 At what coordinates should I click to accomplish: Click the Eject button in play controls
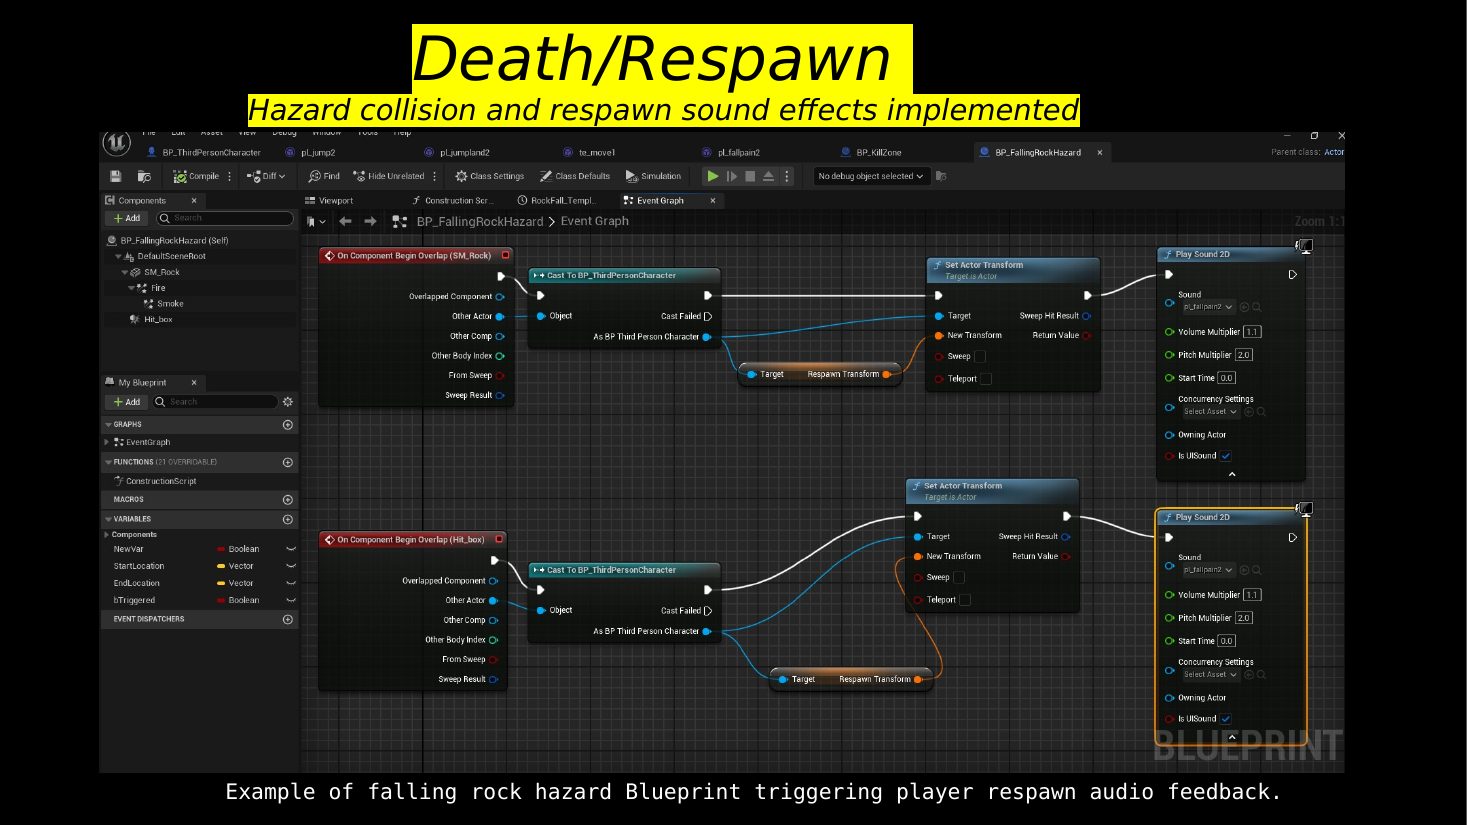[x=768, y=176]
